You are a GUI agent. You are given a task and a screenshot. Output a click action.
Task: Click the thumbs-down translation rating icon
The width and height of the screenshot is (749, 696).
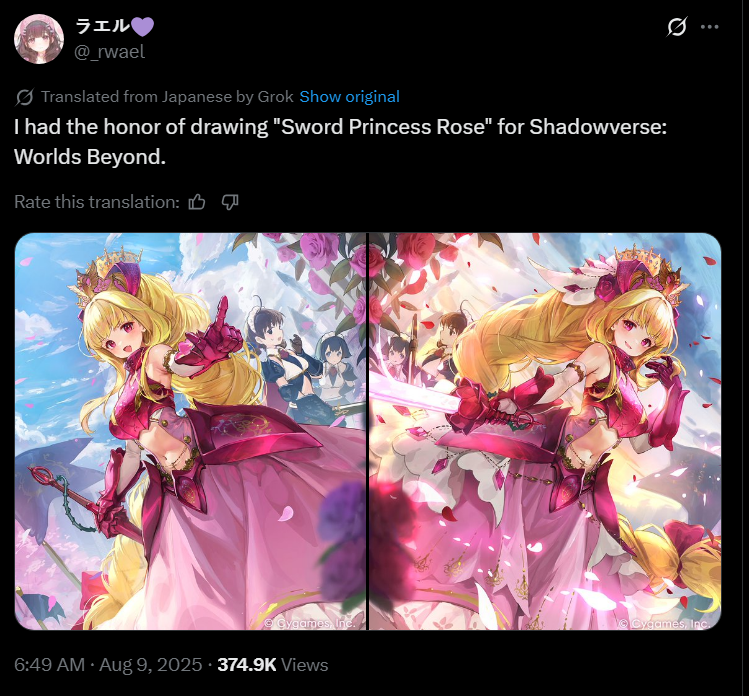pyautogui.click(x=230, y=202)
